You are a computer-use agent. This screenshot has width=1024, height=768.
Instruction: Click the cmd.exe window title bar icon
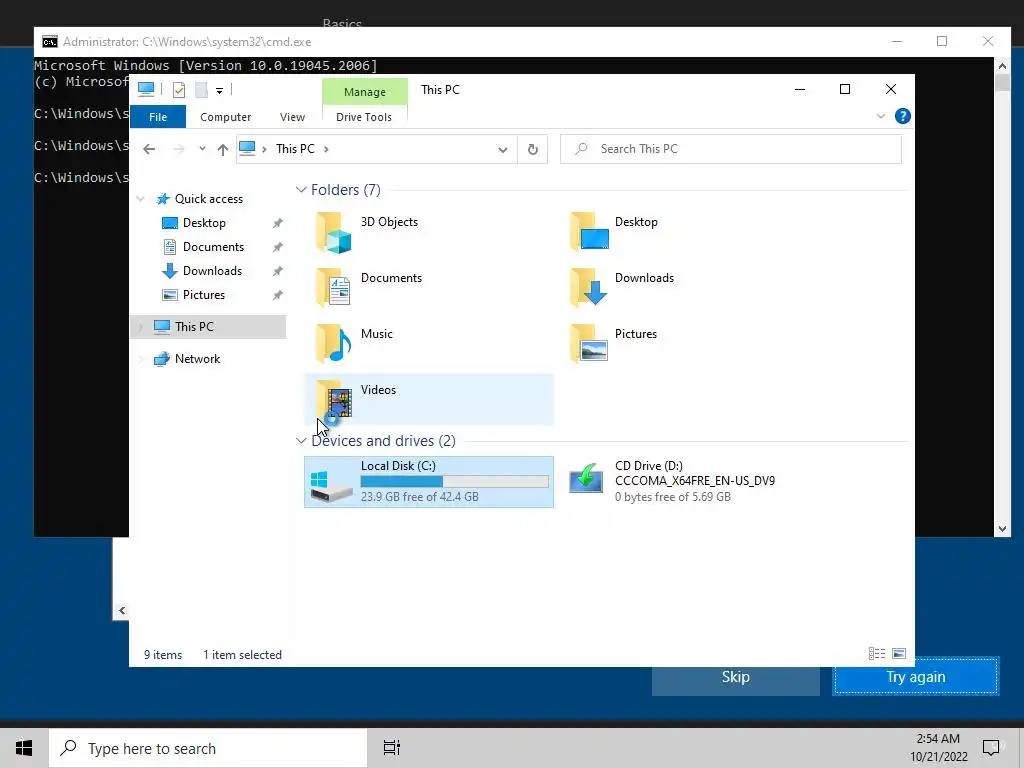[x=50, y=42]
